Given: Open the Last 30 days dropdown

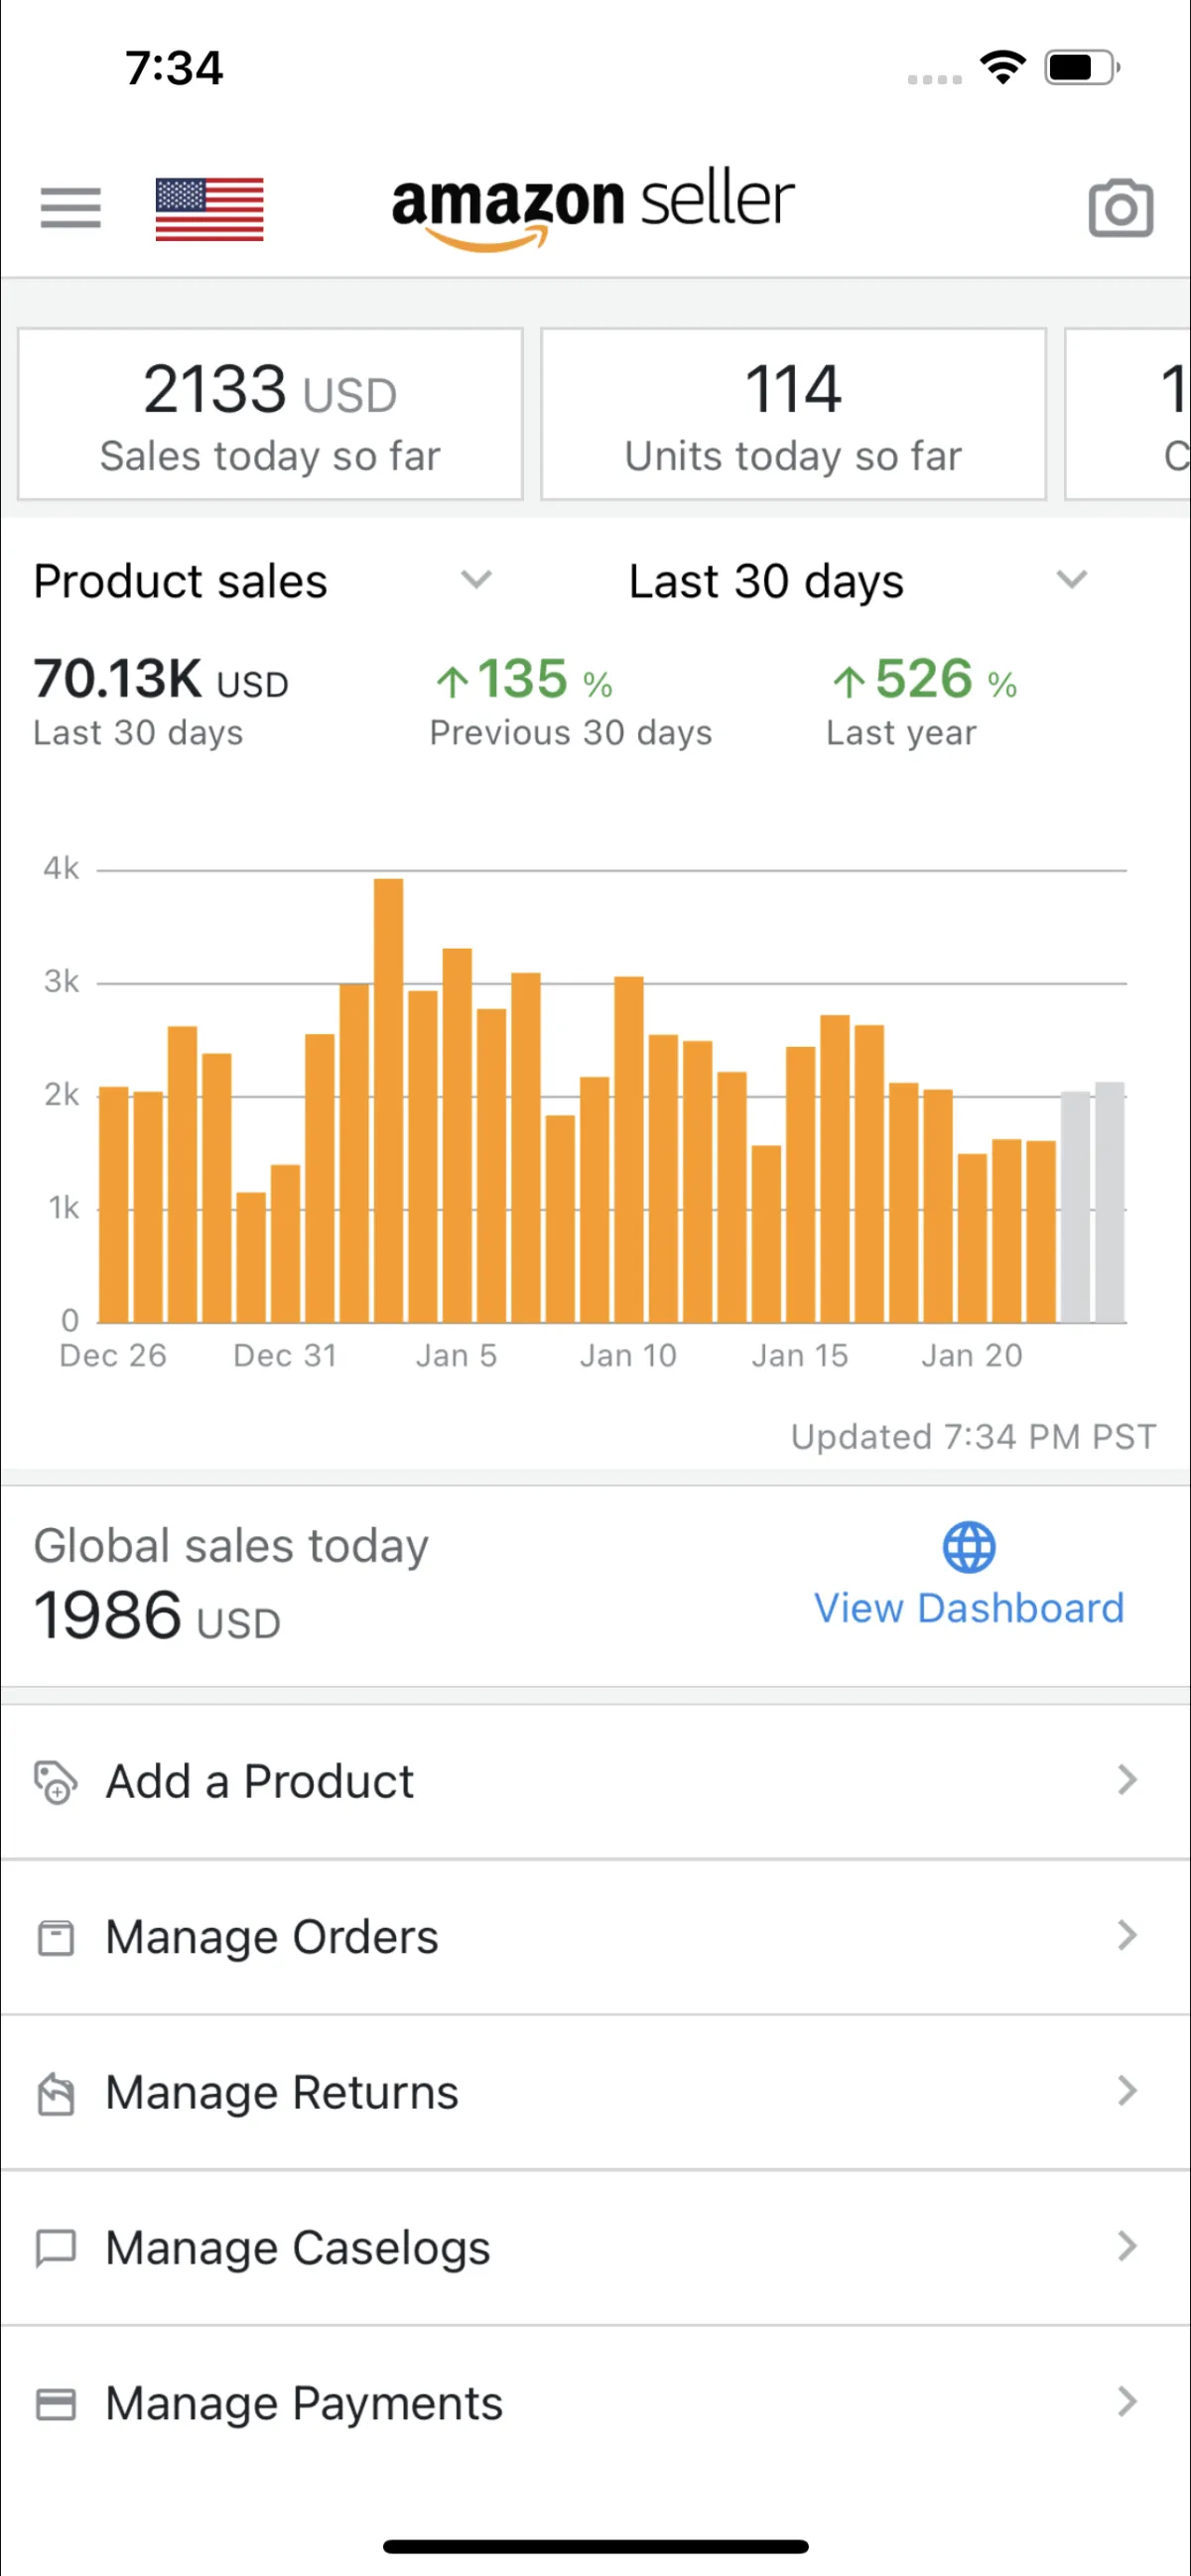Looking at the screenshot, I should (1071, 580).
